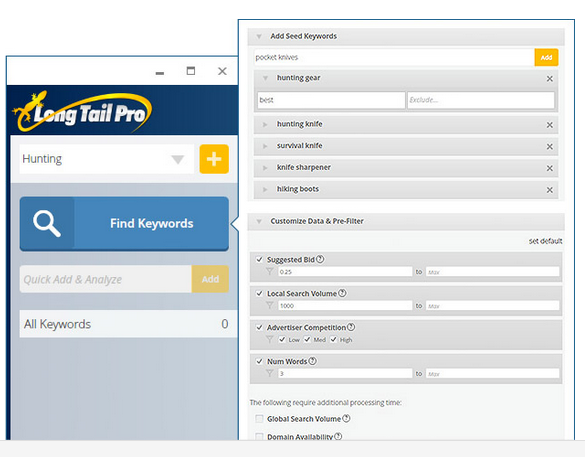Select the All Keywords list item

click(128, 324)
